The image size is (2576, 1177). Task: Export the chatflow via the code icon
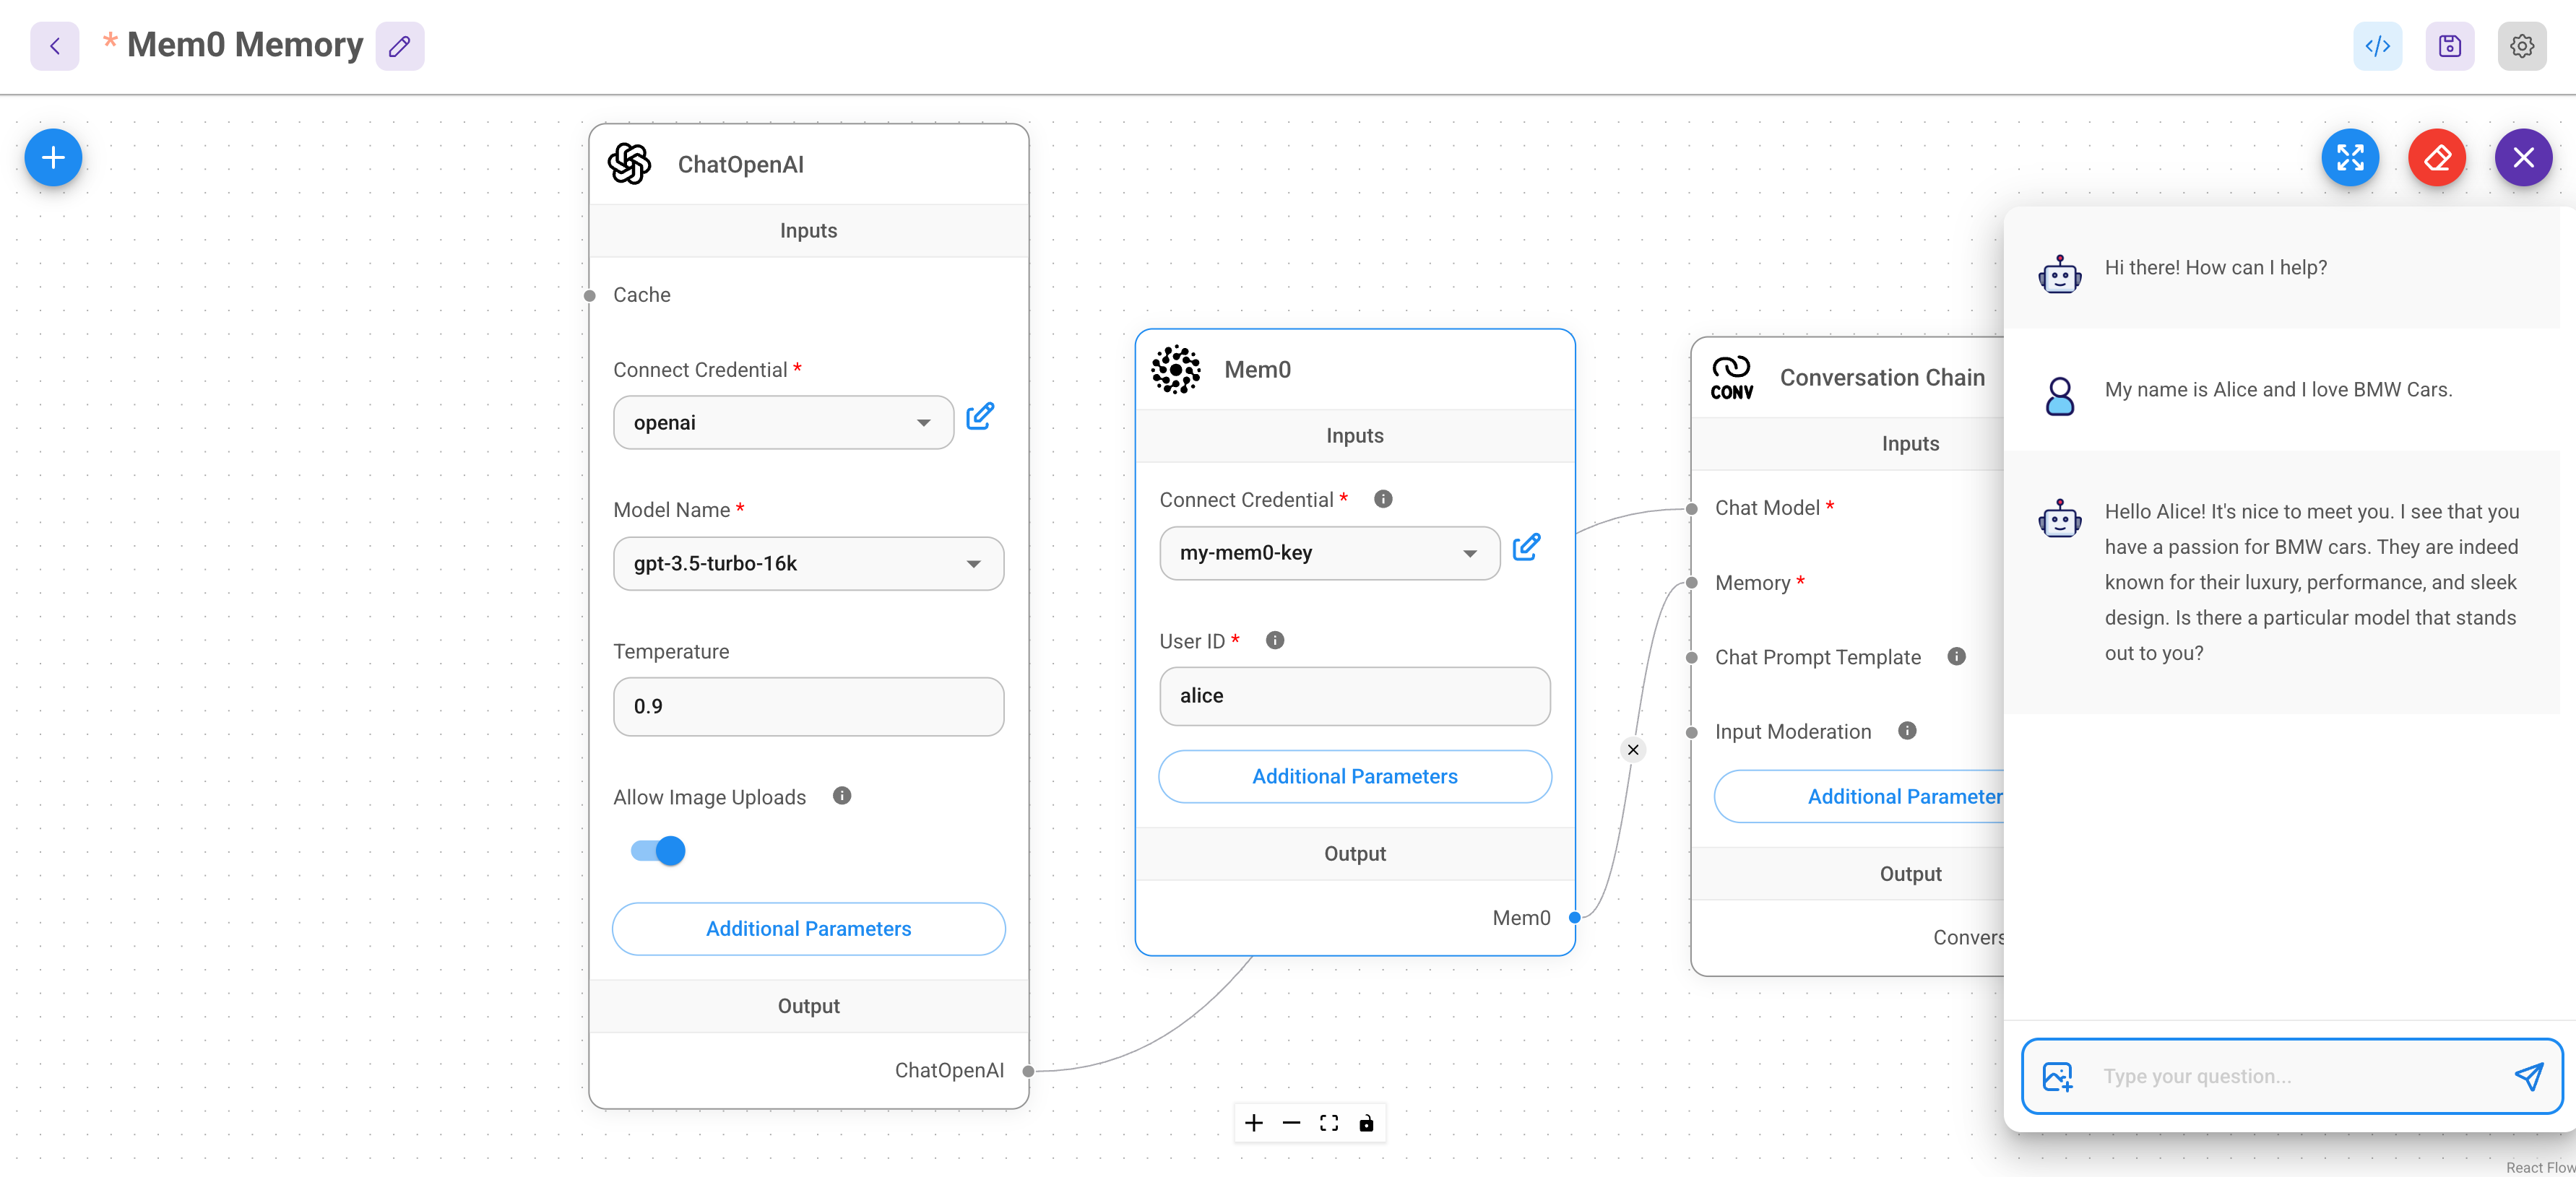2377,46
